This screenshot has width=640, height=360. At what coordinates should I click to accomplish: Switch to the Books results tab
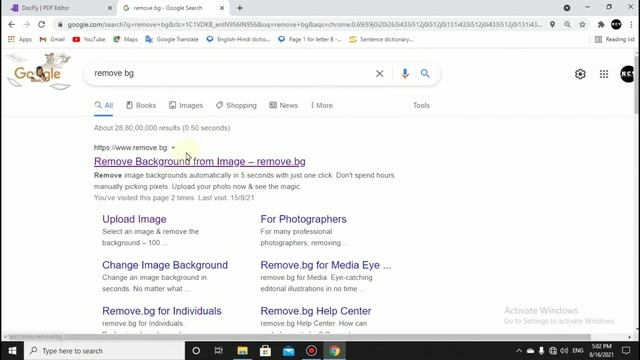pyautogui.click(x=141, y=105)
